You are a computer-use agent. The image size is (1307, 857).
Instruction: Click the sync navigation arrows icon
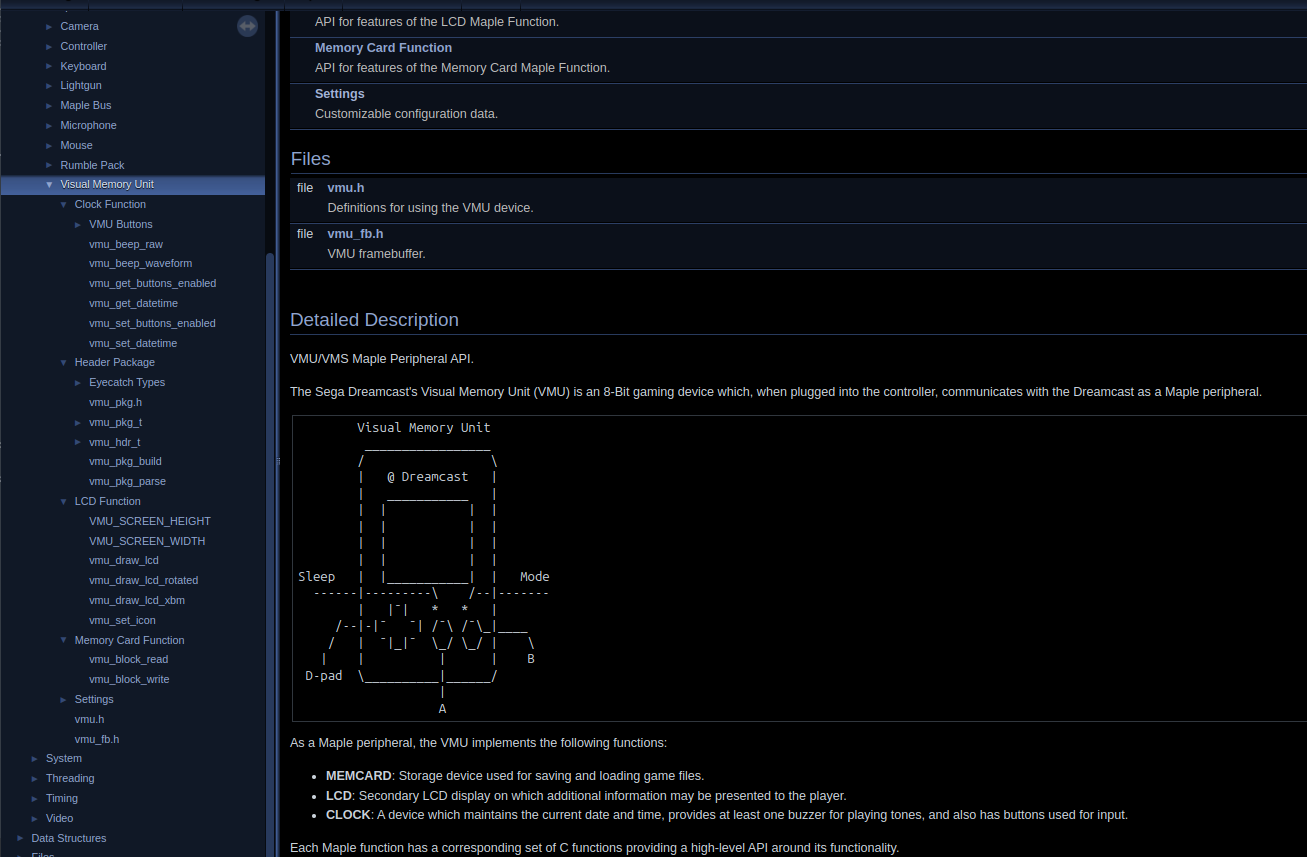(x=247, y=27)
